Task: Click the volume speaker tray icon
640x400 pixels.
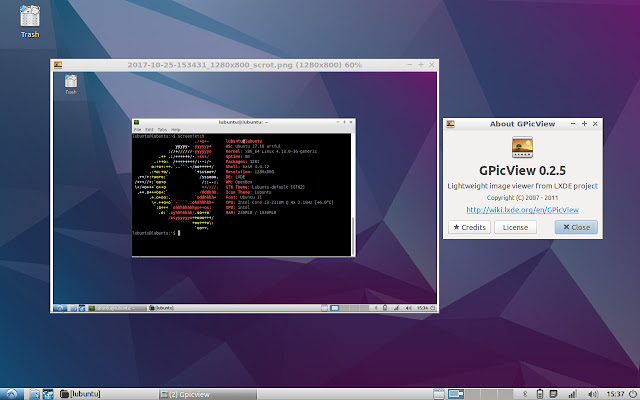Action: coord(593,394)
